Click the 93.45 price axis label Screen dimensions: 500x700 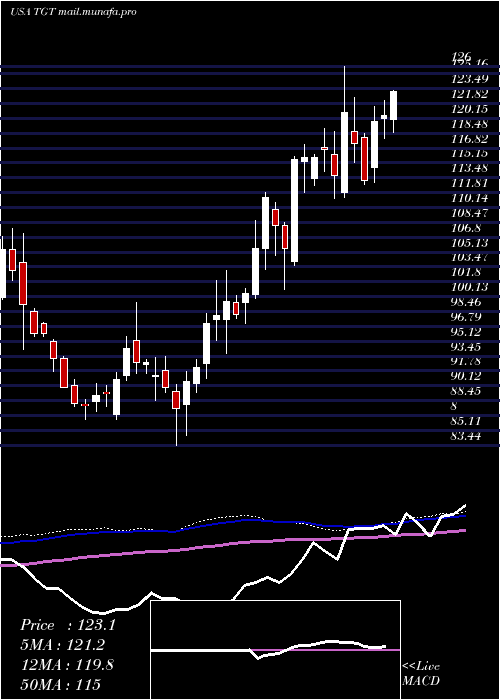tap(466, 346)
